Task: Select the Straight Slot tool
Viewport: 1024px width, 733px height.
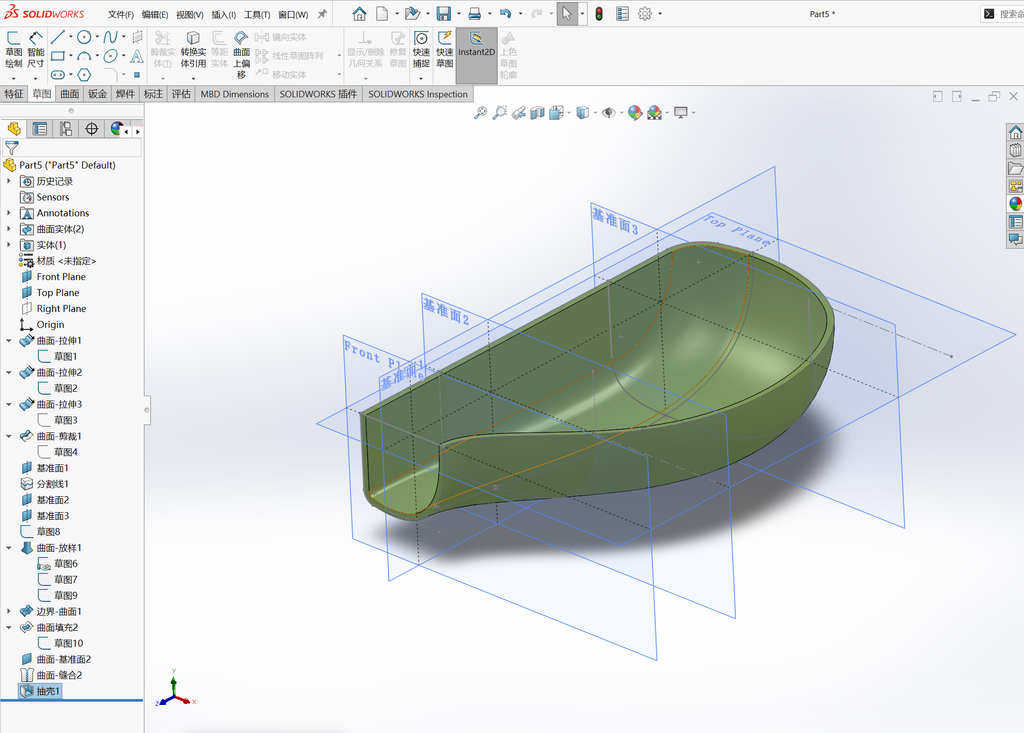Action: click(57, 74)
